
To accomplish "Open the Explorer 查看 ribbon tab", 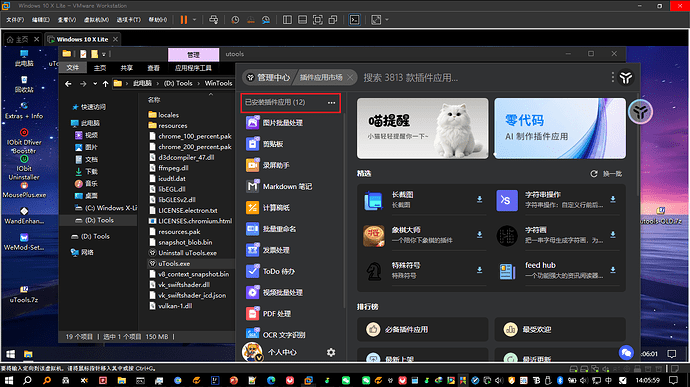I will (x=153, y=68).
